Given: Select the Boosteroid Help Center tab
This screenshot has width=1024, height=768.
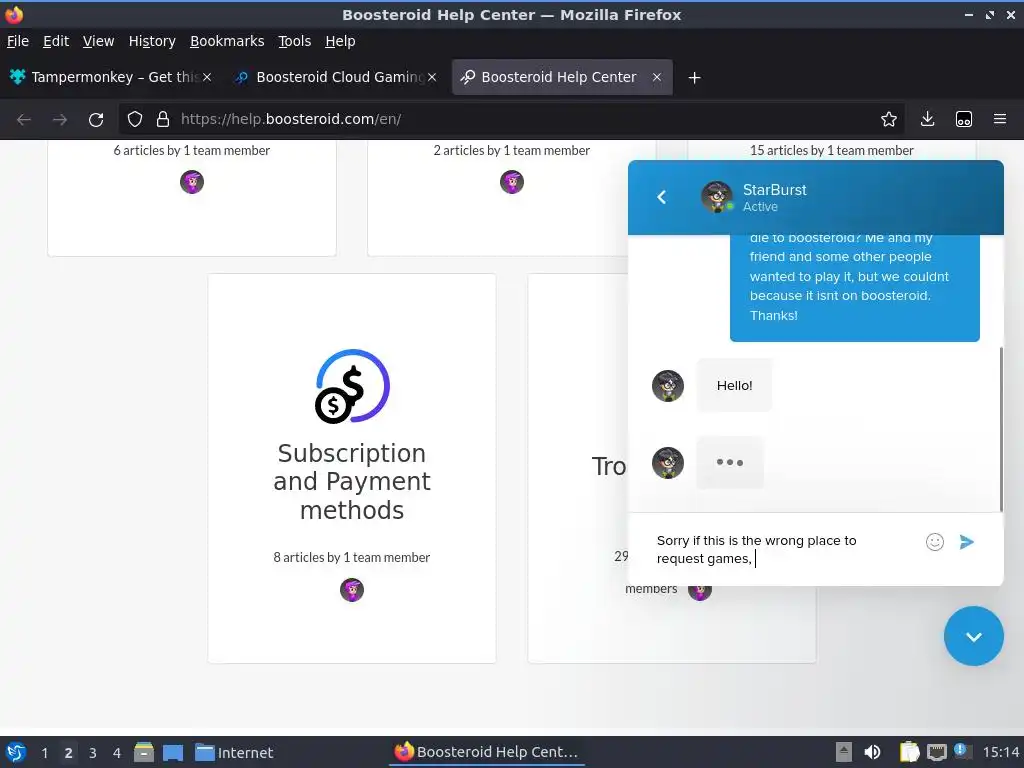Looking at the screenshot, I should 562,77.
